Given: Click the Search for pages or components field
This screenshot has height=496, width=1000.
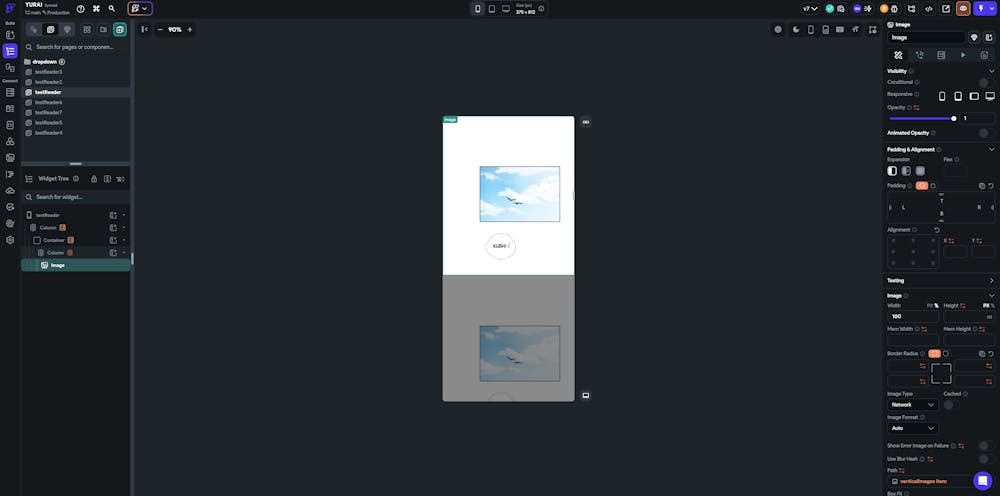Looking at the screenshot, I should click(76, 47).
